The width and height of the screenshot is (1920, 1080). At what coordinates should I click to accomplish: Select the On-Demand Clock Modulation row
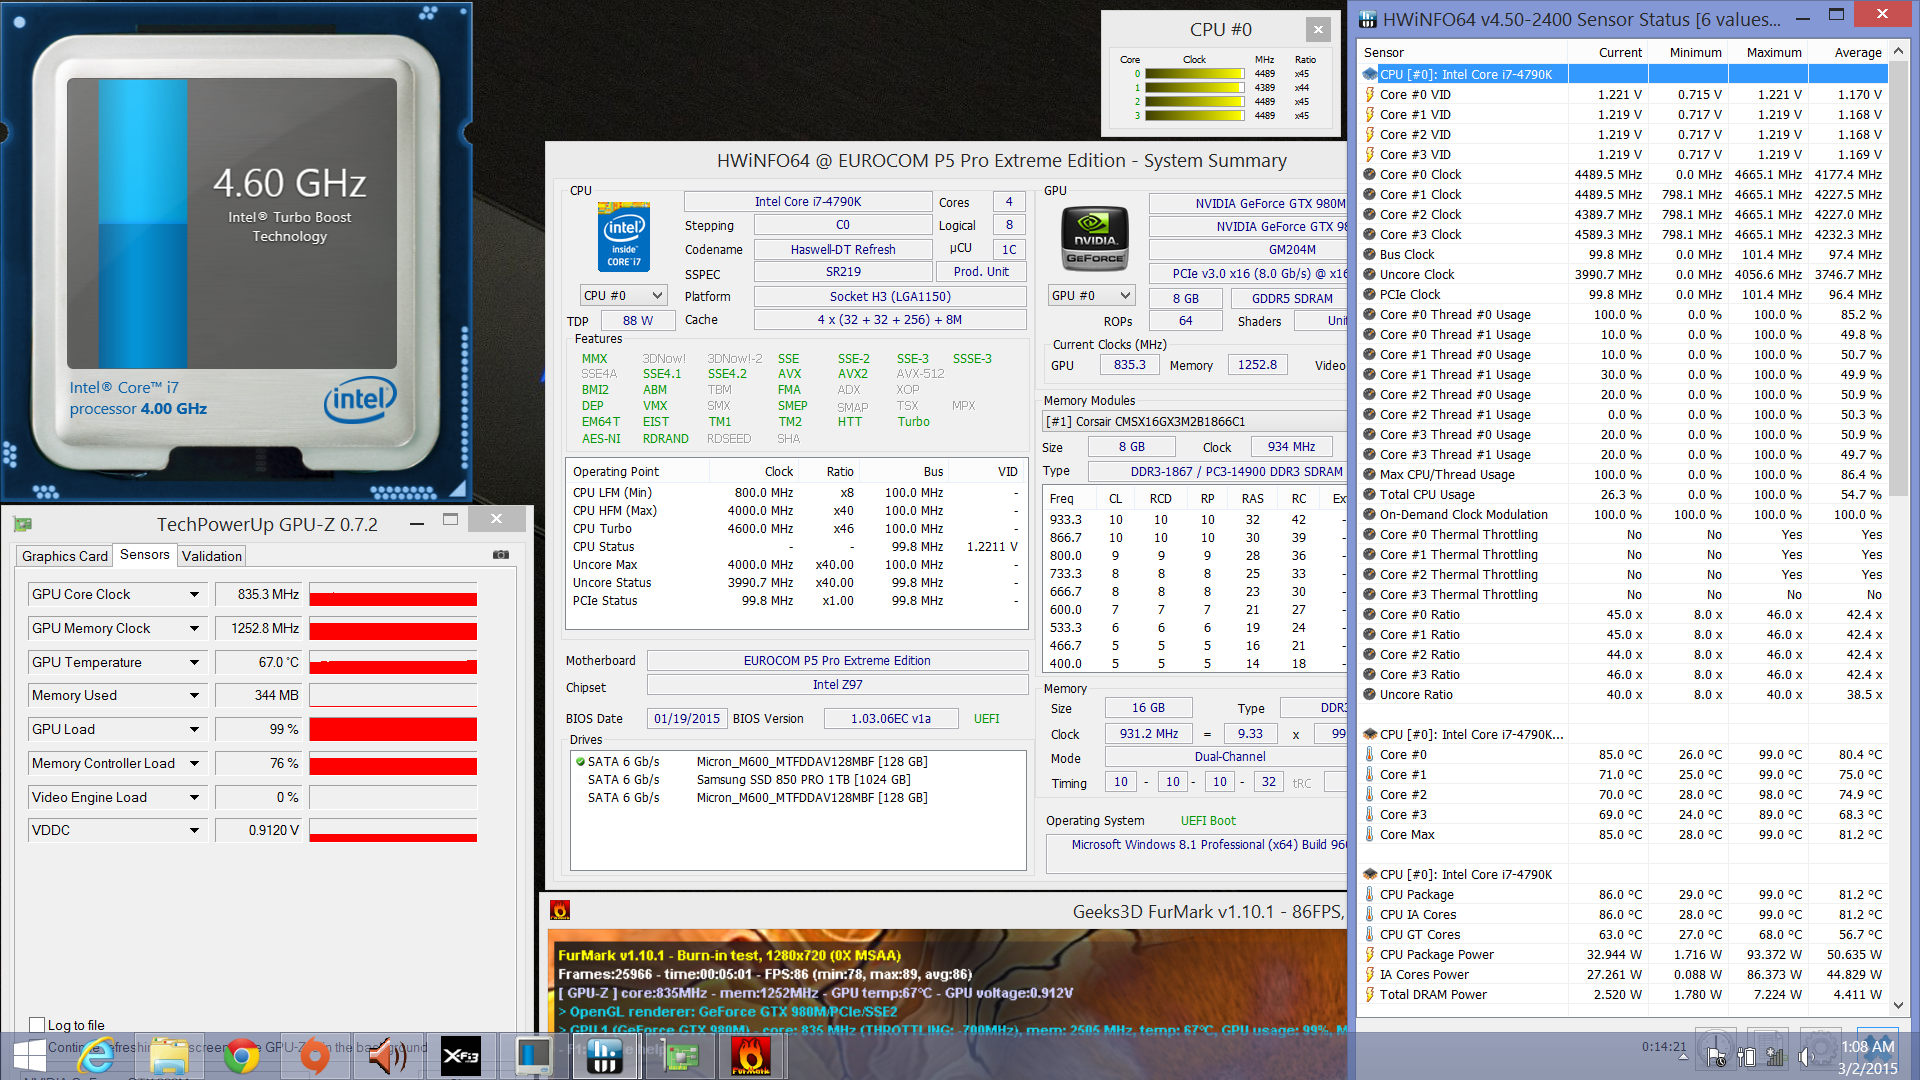[x=1624, y=515]
